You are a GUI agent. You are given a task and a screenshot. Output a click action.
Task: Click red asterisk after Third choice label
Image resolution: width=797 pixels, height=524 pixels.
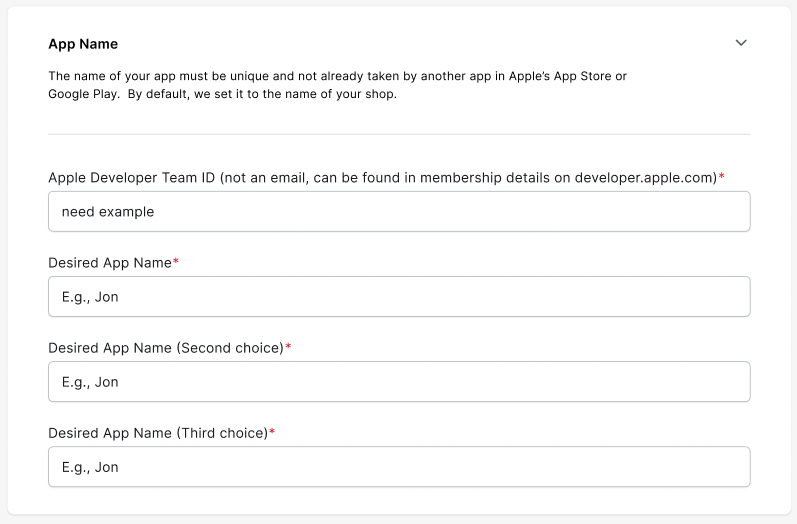tap(272, 433)
